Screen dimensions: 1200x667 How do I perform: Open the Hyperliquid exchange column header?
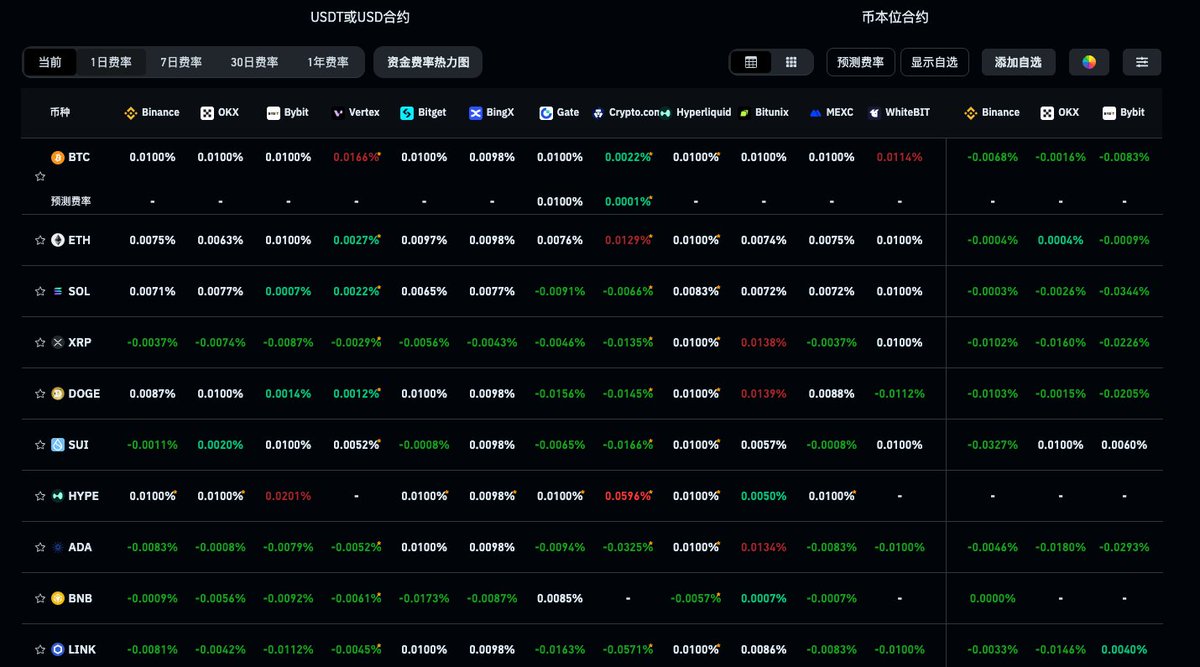coord(696,113)
